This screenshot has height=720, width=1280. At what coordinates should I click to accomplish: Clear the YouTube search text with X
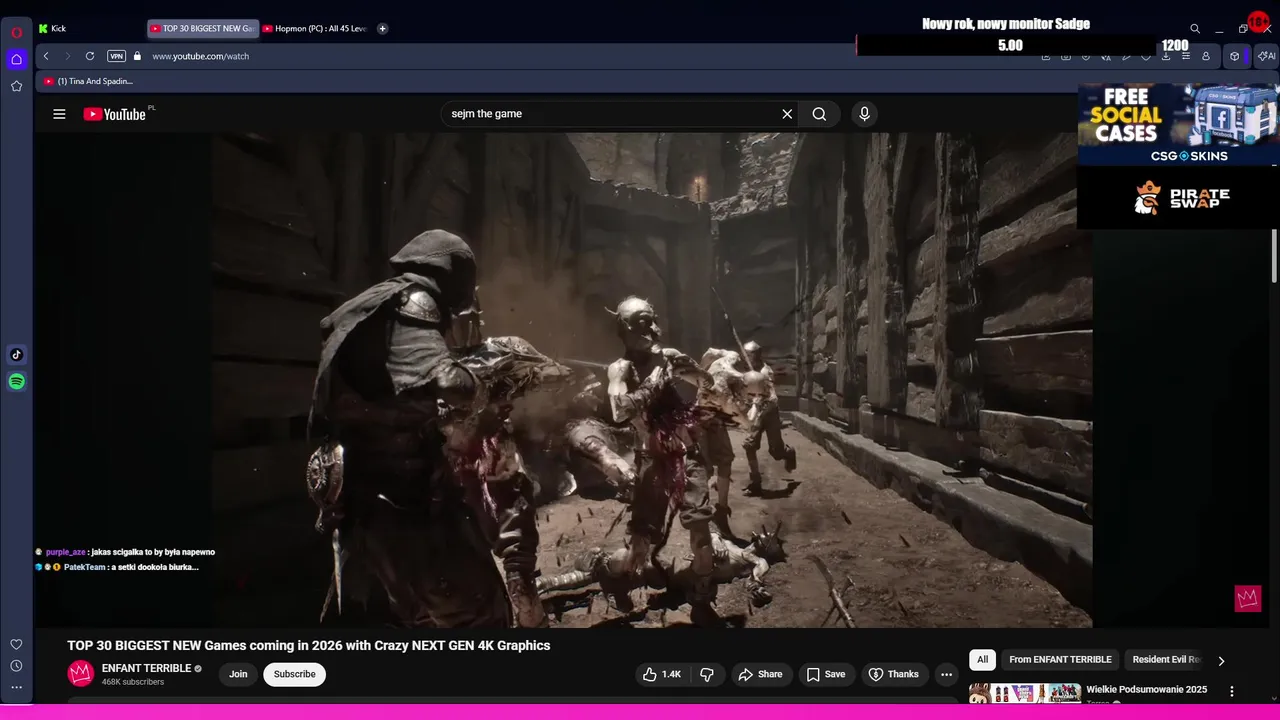787,114
